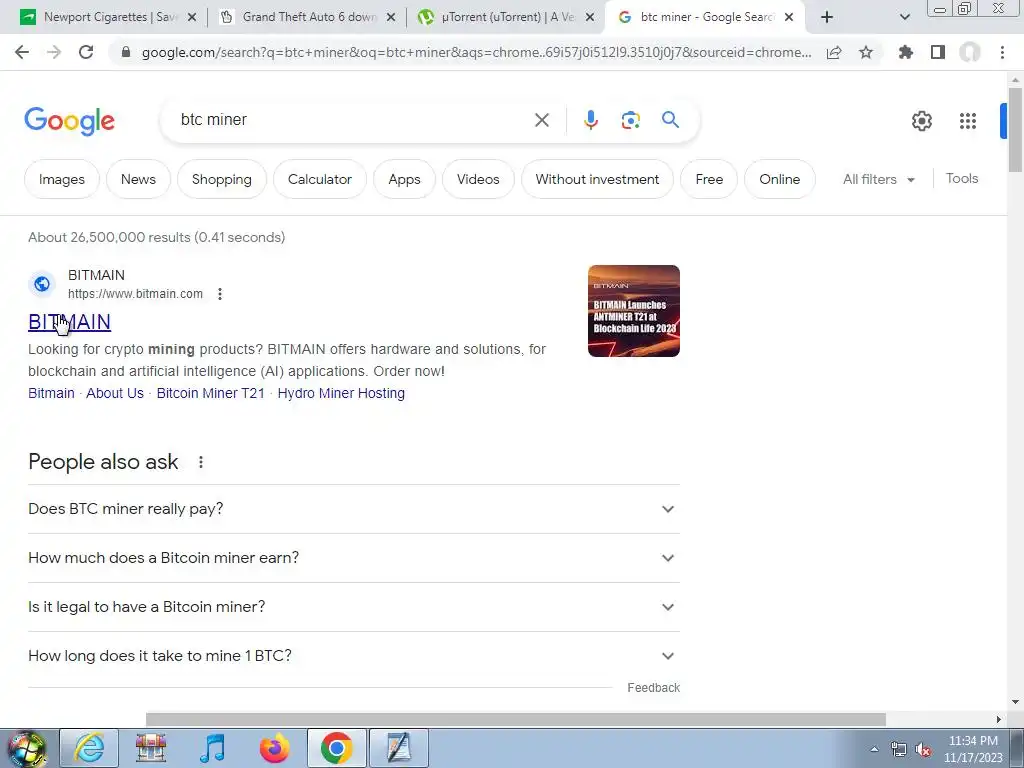Open the People also ask options dots
Image resolution: width=1024 pixels, height=768 pixels.
click(201, 462)
